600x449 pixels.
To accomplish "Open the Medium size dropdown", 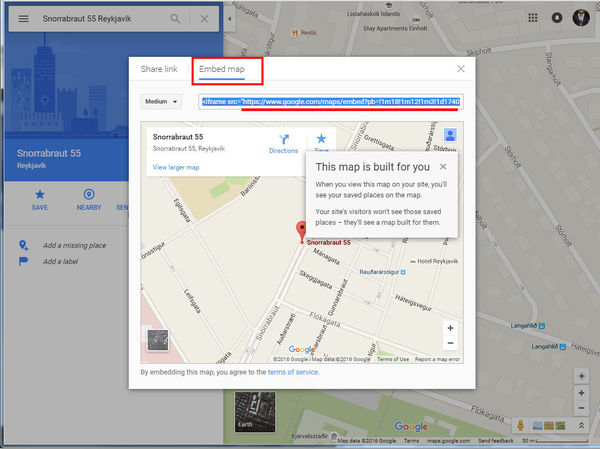I will pyautogui.click(x=161, y=101).
